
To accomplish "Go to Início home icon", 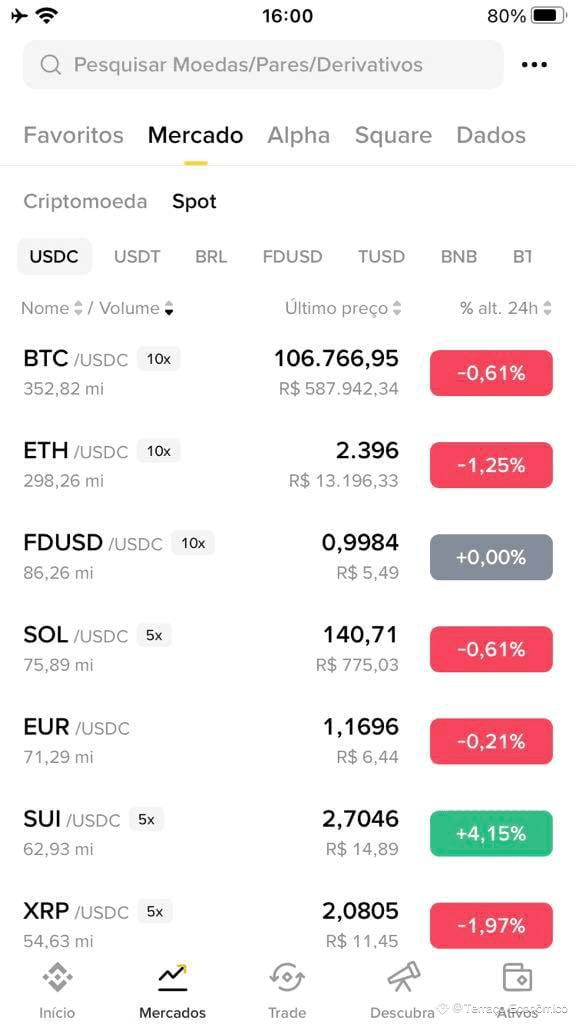I will click(57, 978).
